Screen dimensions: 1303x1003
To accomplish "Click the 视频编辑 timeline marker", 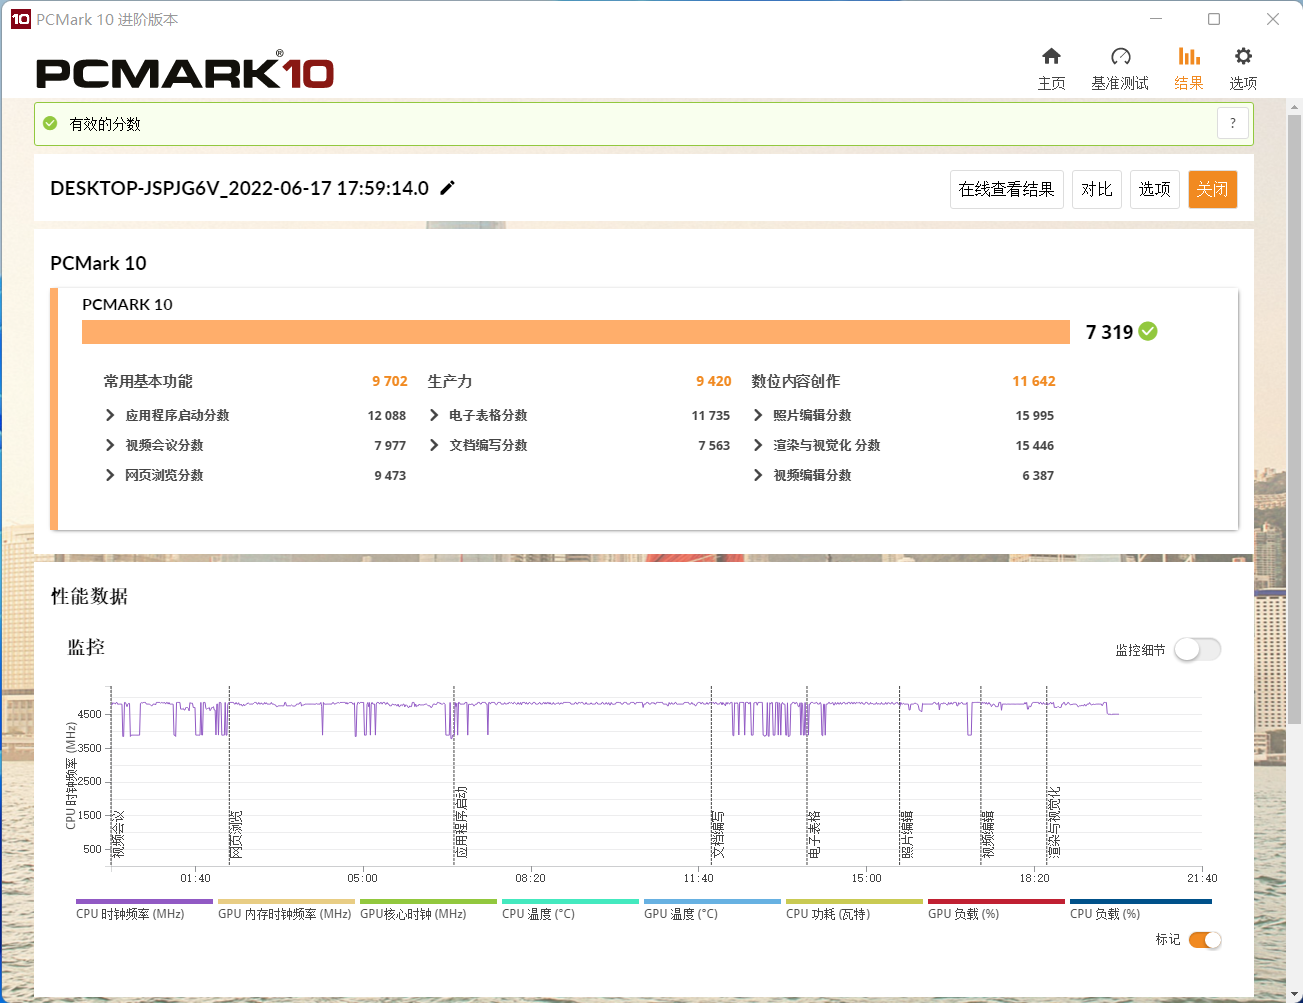I will point(989,834).
